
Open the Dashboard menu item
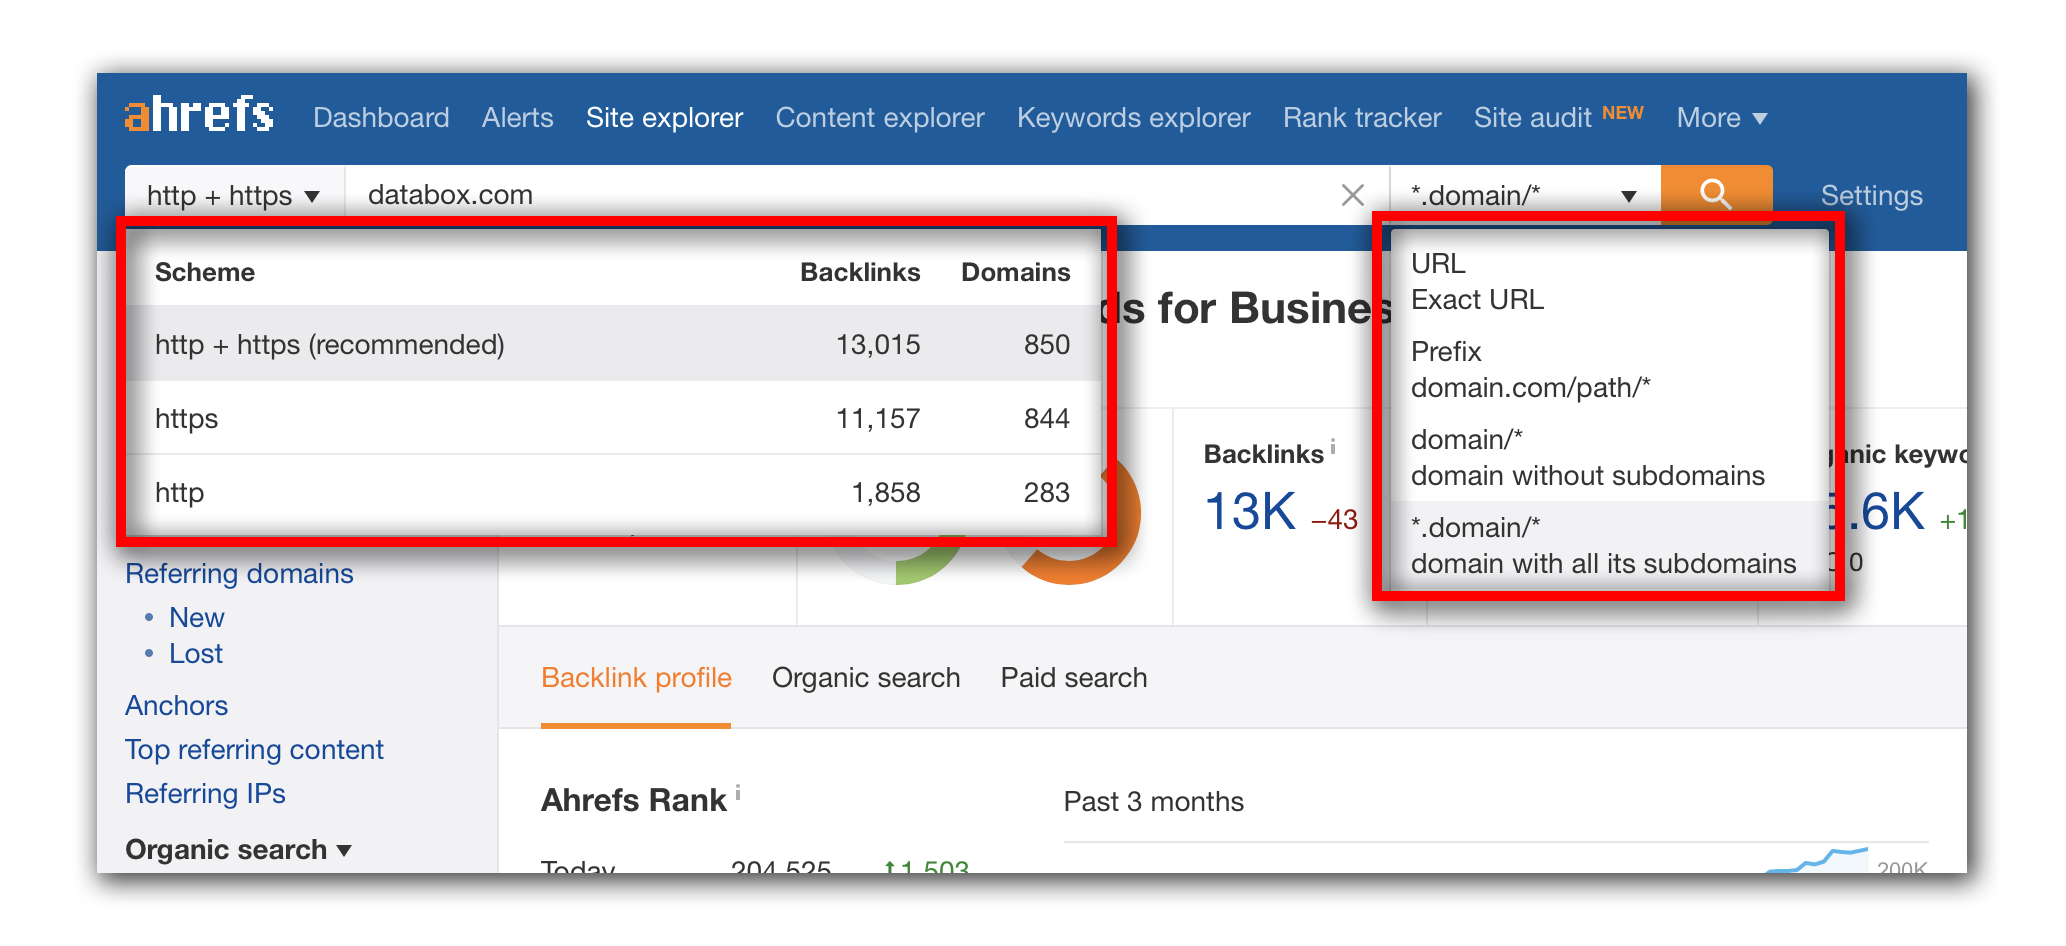pos(381,118)
